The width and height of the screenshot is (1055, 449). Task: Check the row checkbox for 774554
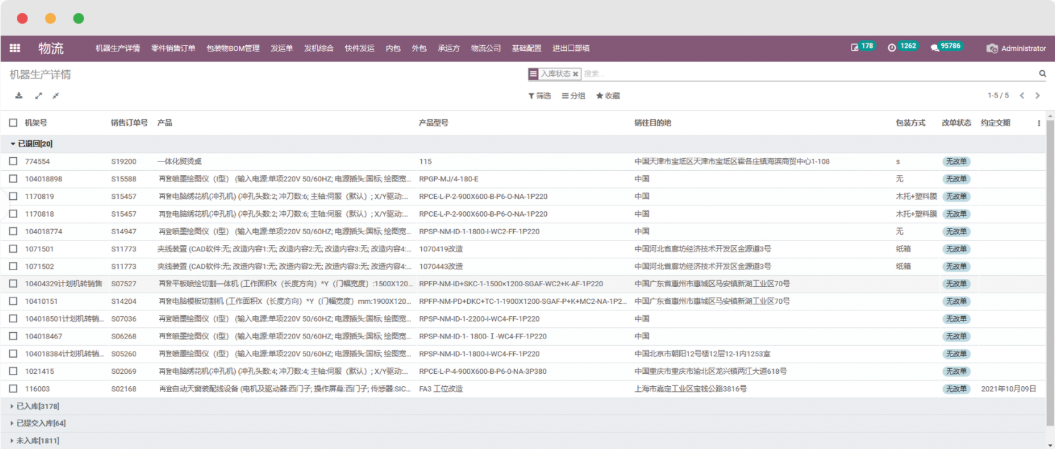(13, 161)
